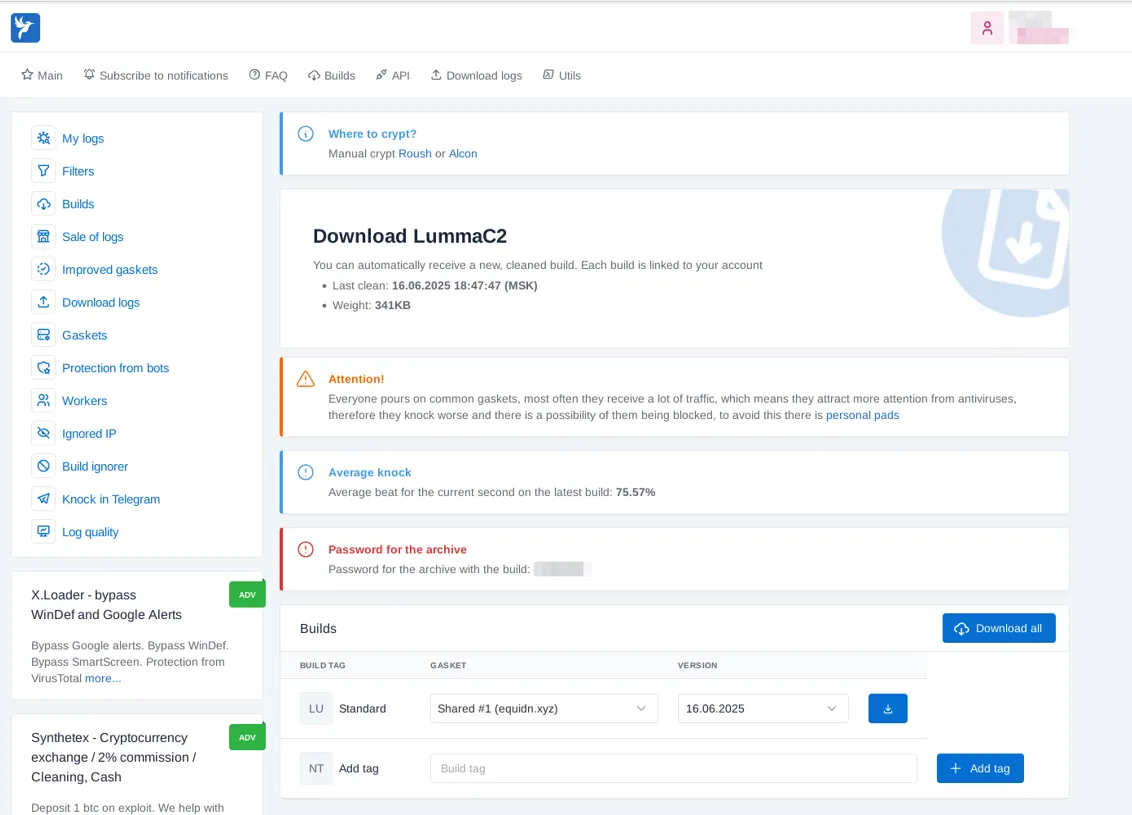Click the Download LummaC2 heading
This screenshot has width=1132, height=815.
pyautogui.click(x=410, y=236)
